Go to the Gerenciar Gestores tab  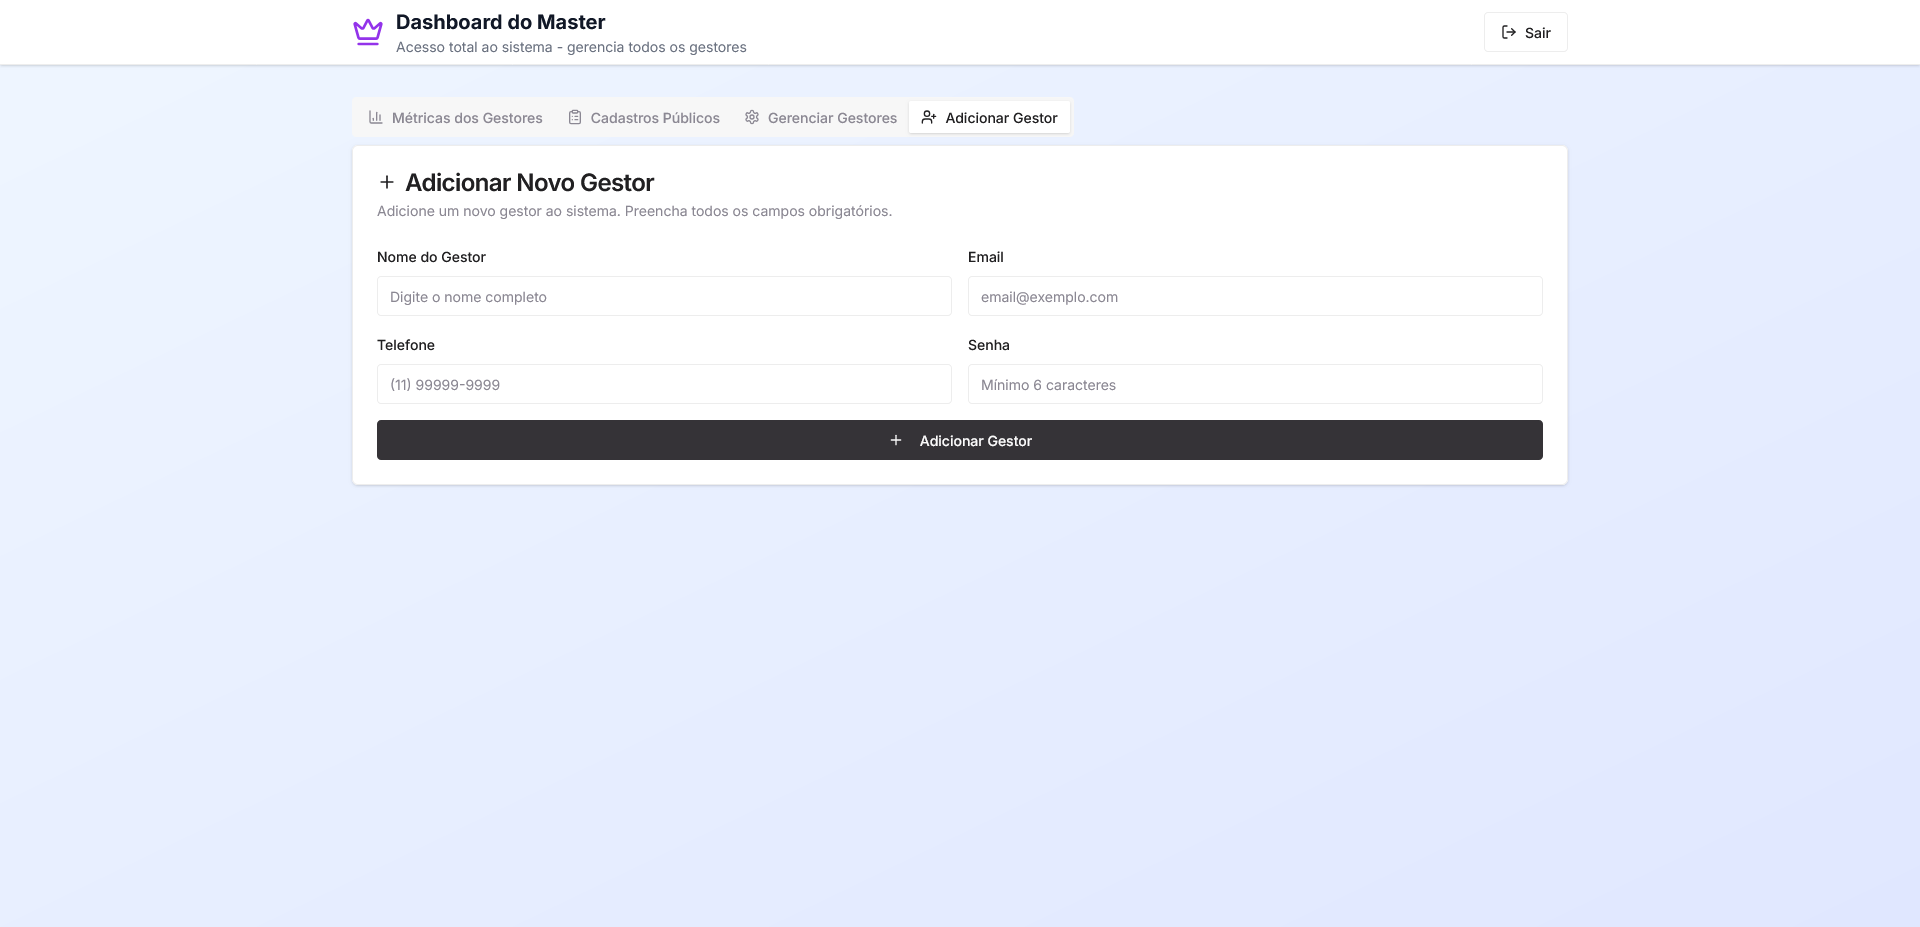pyautogui.click(x=832, y=118)
